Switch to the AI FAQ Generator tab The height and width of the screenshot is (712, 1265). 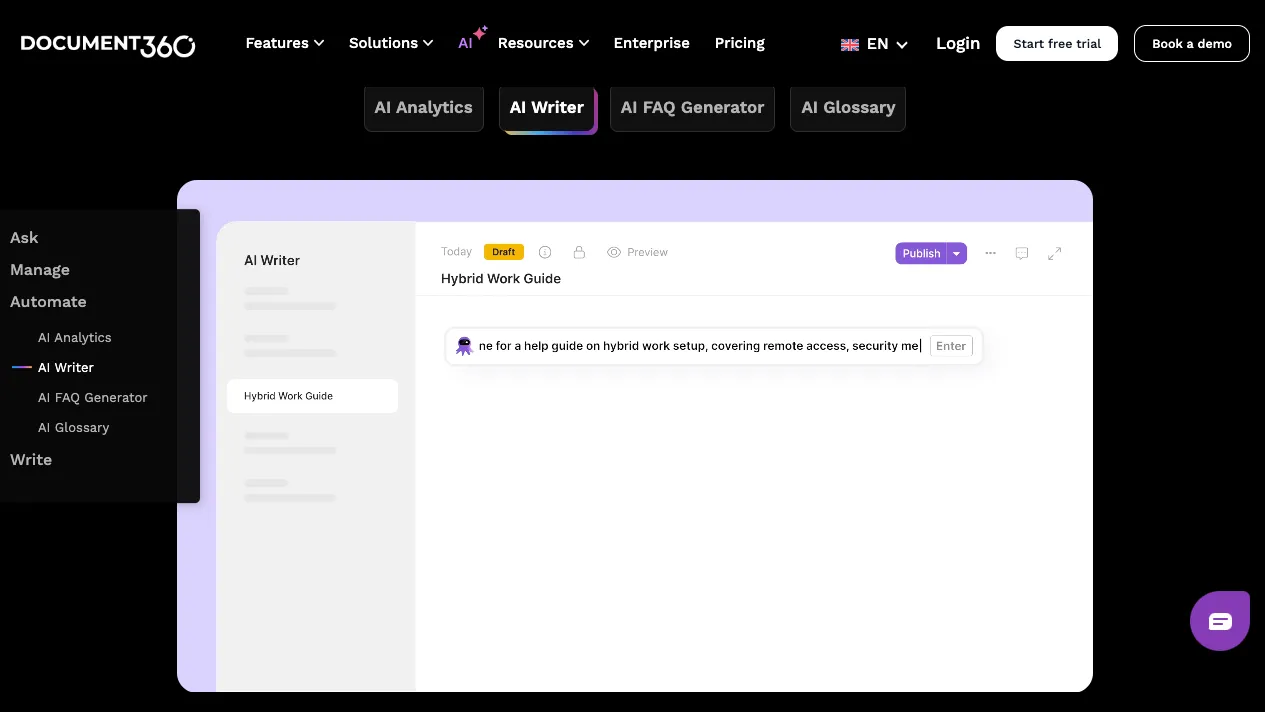(692, 108)
